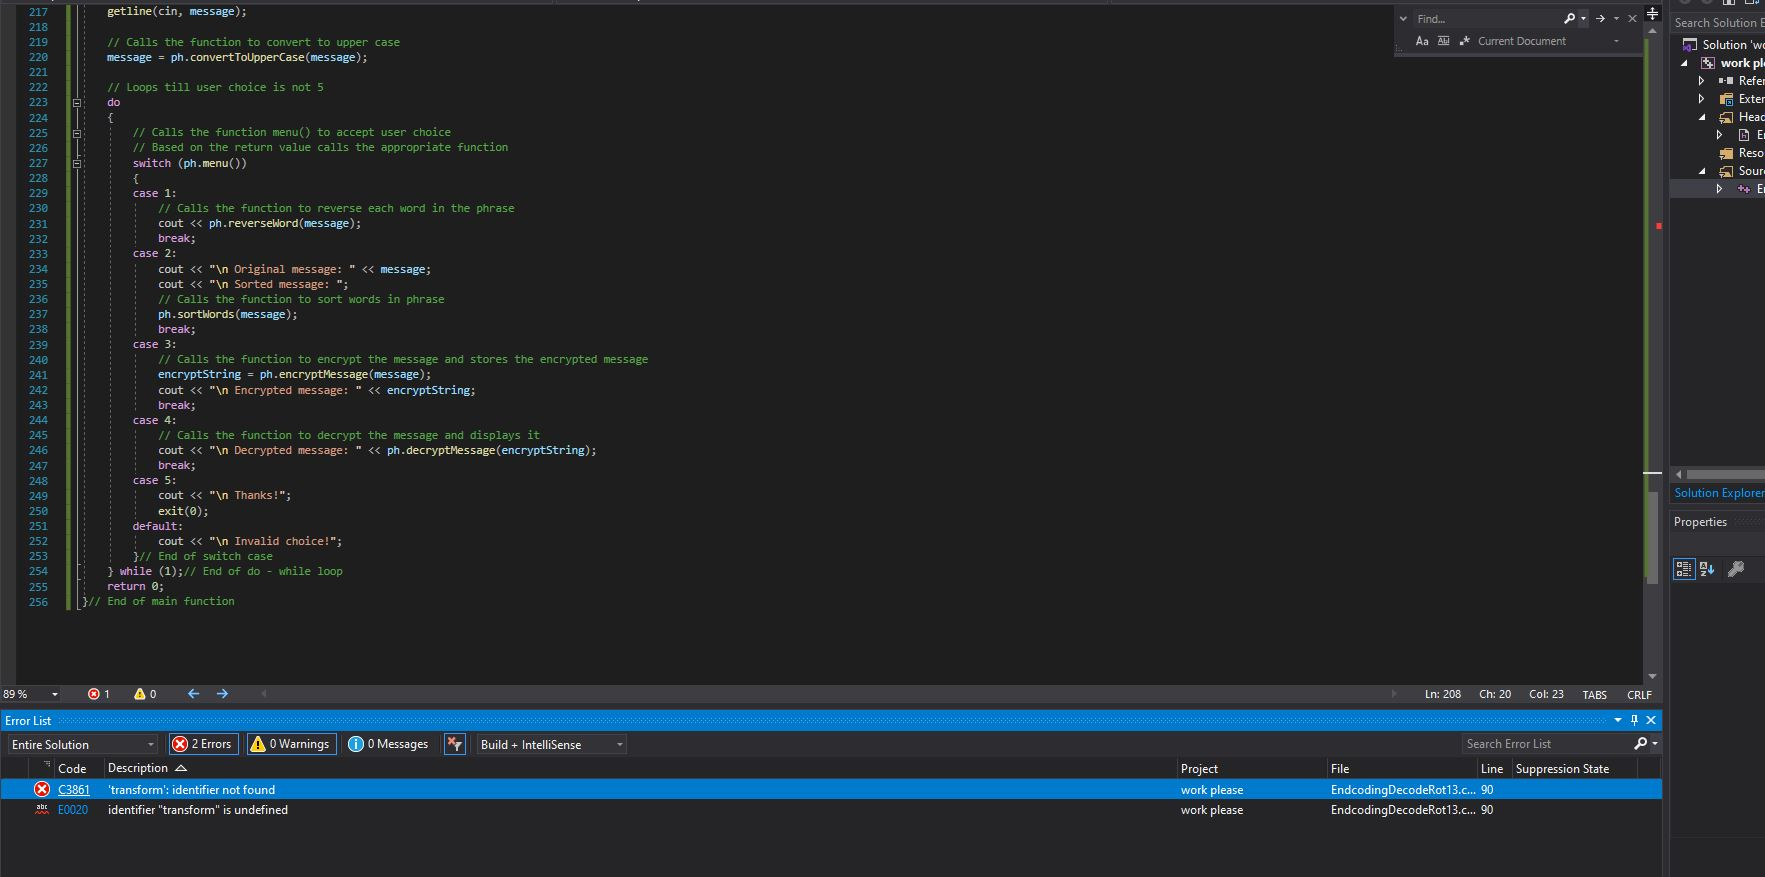1765x877 pixels.
Task: Open the C3861 error code link
Action: tap(74, 790)
